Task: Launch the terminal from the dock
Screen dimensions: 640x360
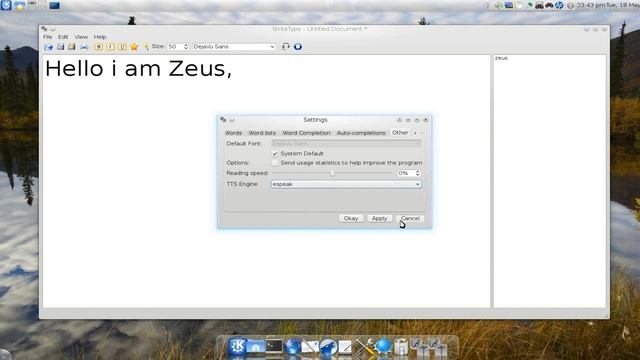Action: tap(274, 347)
